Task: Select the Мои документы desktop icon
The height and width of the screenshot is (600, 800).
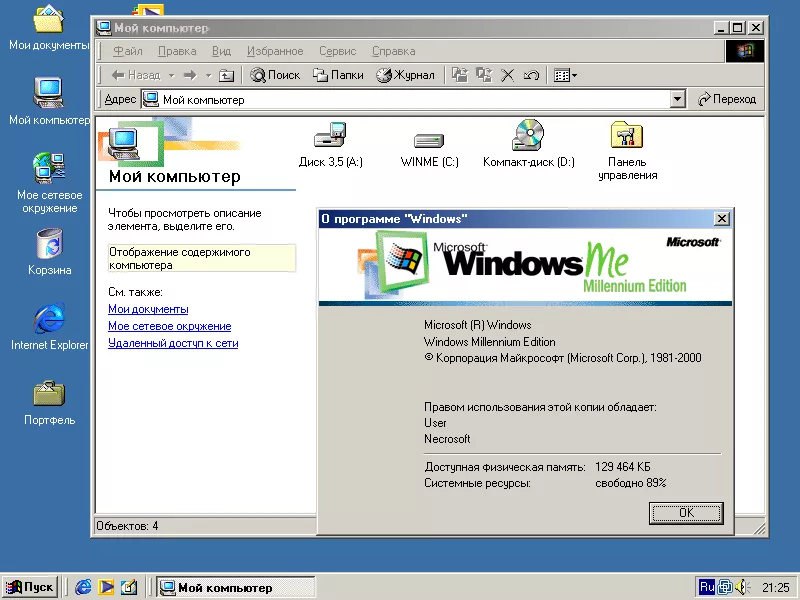Action: pos(49,27)
